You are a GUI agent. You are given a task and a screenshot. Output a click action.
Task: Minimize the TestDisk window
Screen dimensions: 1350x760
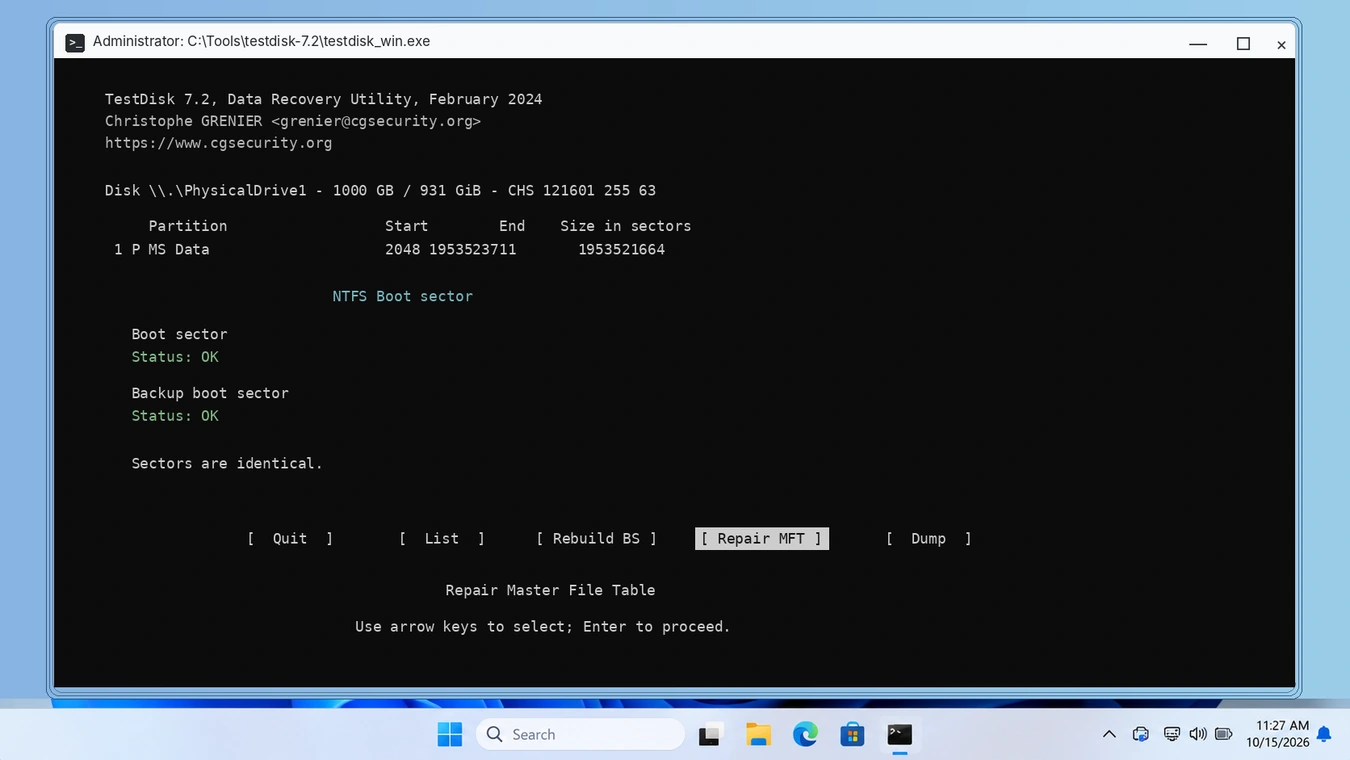pos(1199,43)
